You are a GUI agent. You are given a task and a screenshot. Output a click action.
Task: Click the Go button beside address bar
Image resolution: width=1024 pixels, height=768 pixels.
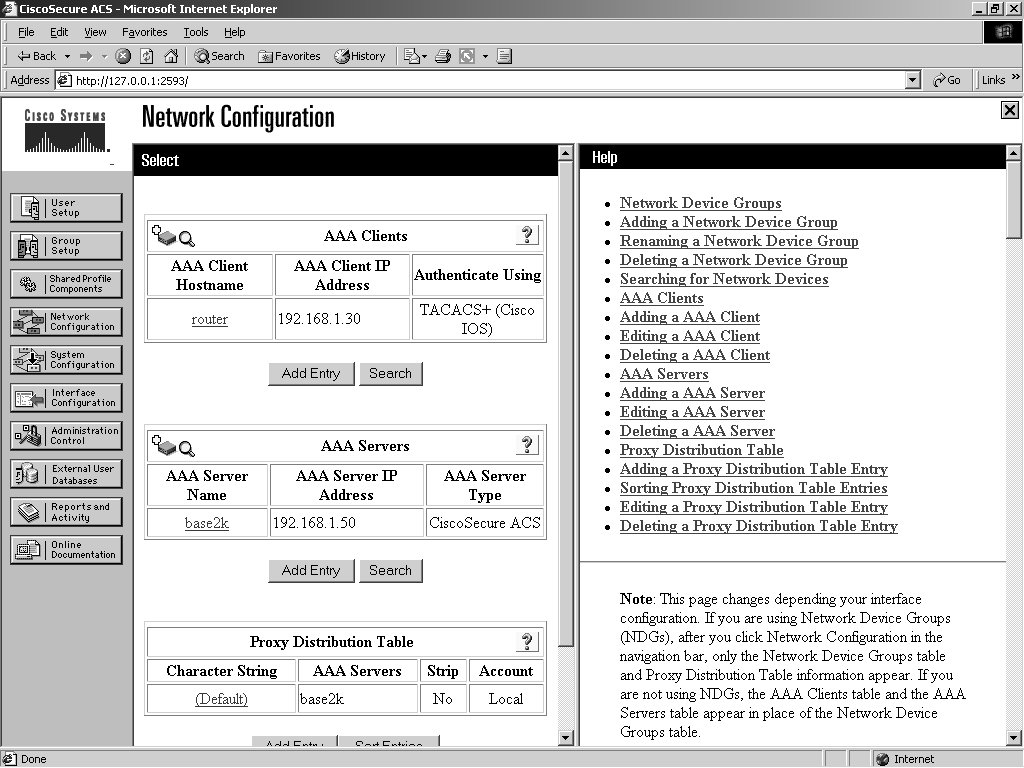tap(948, 80)
